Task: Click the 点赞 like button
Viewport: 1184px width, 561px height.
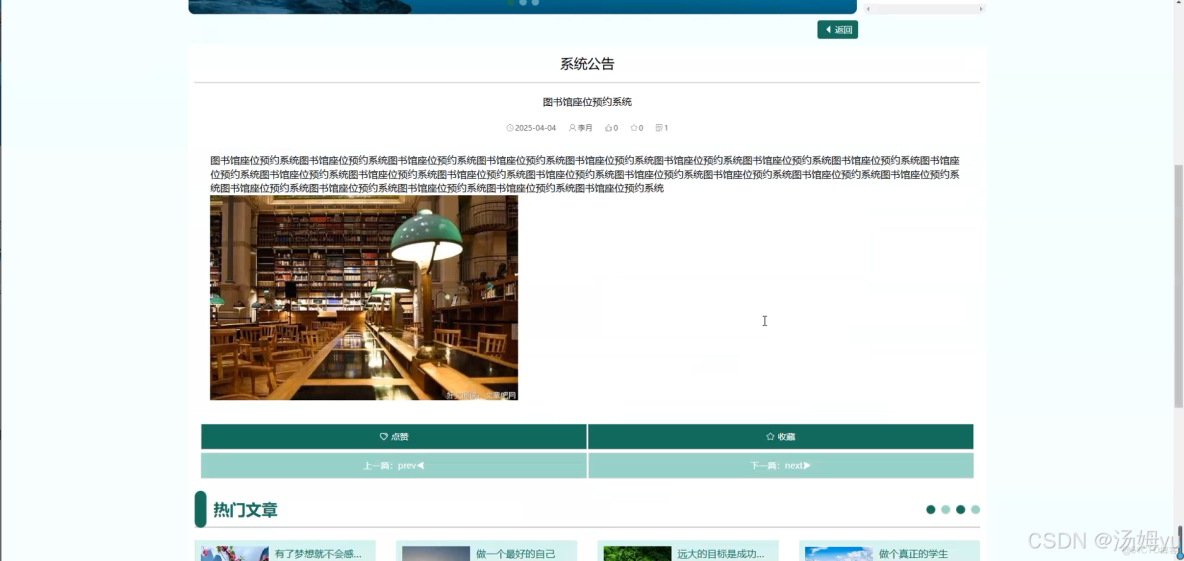Action: click(393, 436)
